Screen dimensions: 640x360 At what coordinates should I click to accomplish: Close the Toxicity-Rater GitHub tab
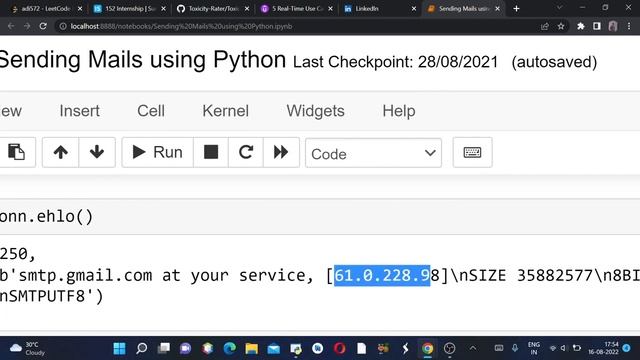(x=247, y=9)
